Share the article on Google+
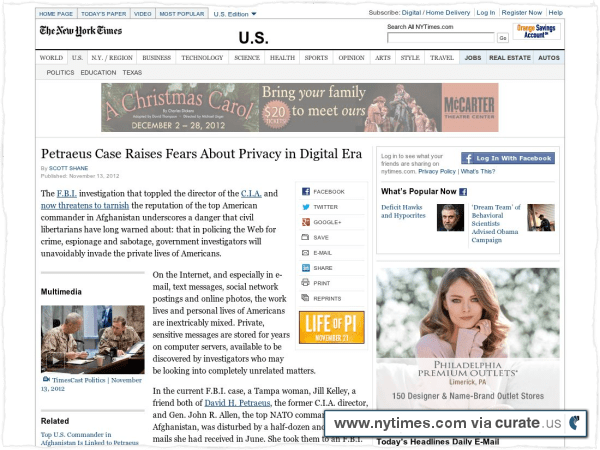Screen dimensions: 600x450 [305, 222]
